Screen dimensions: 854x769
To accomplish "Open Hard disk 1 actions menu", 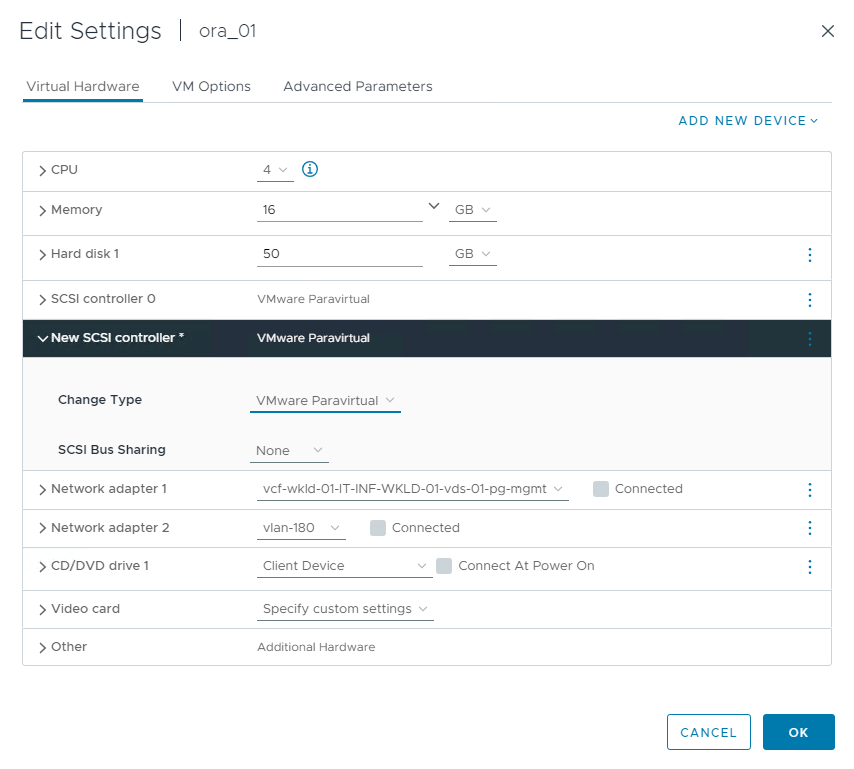I will click(x=810, y=255).
